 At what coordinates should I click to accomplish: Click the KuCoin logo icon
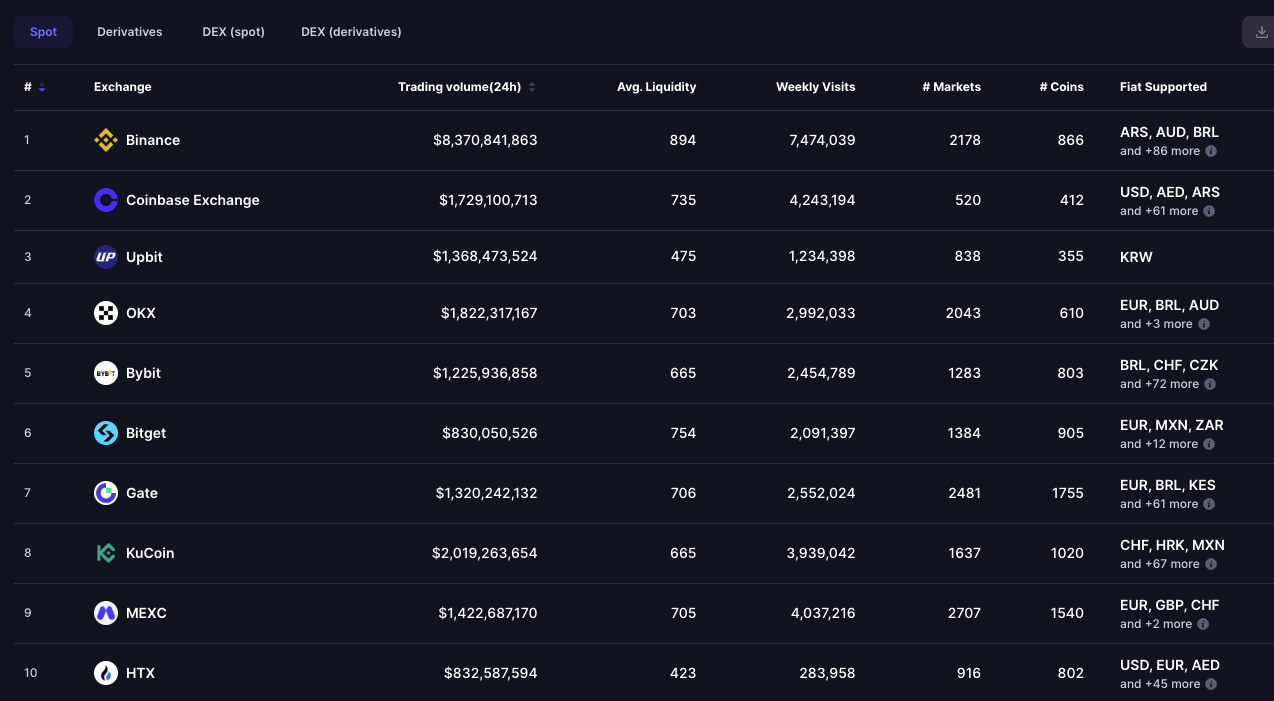point(106,553)
